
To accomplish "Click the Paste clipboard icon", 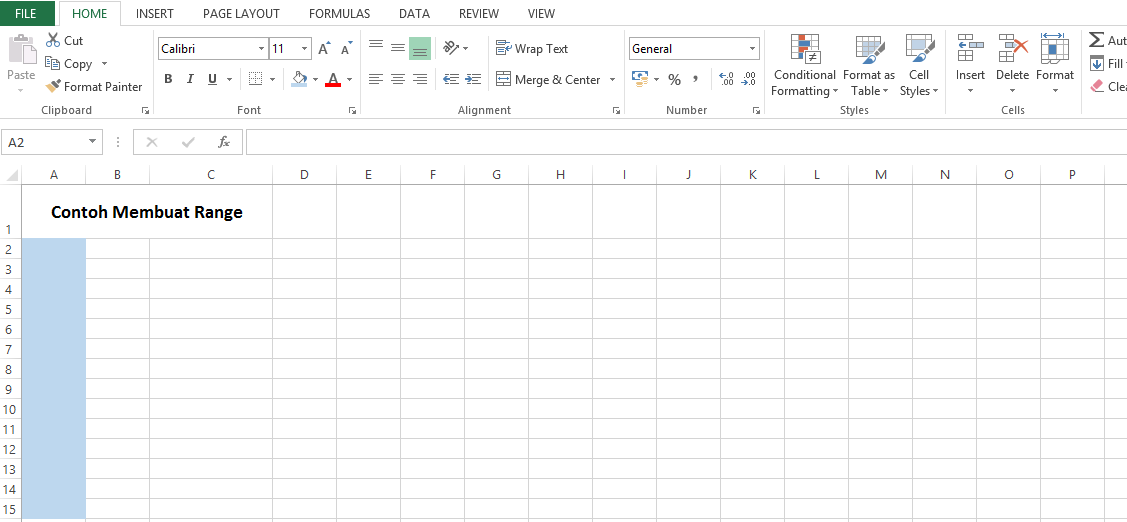I will point(22,50).
